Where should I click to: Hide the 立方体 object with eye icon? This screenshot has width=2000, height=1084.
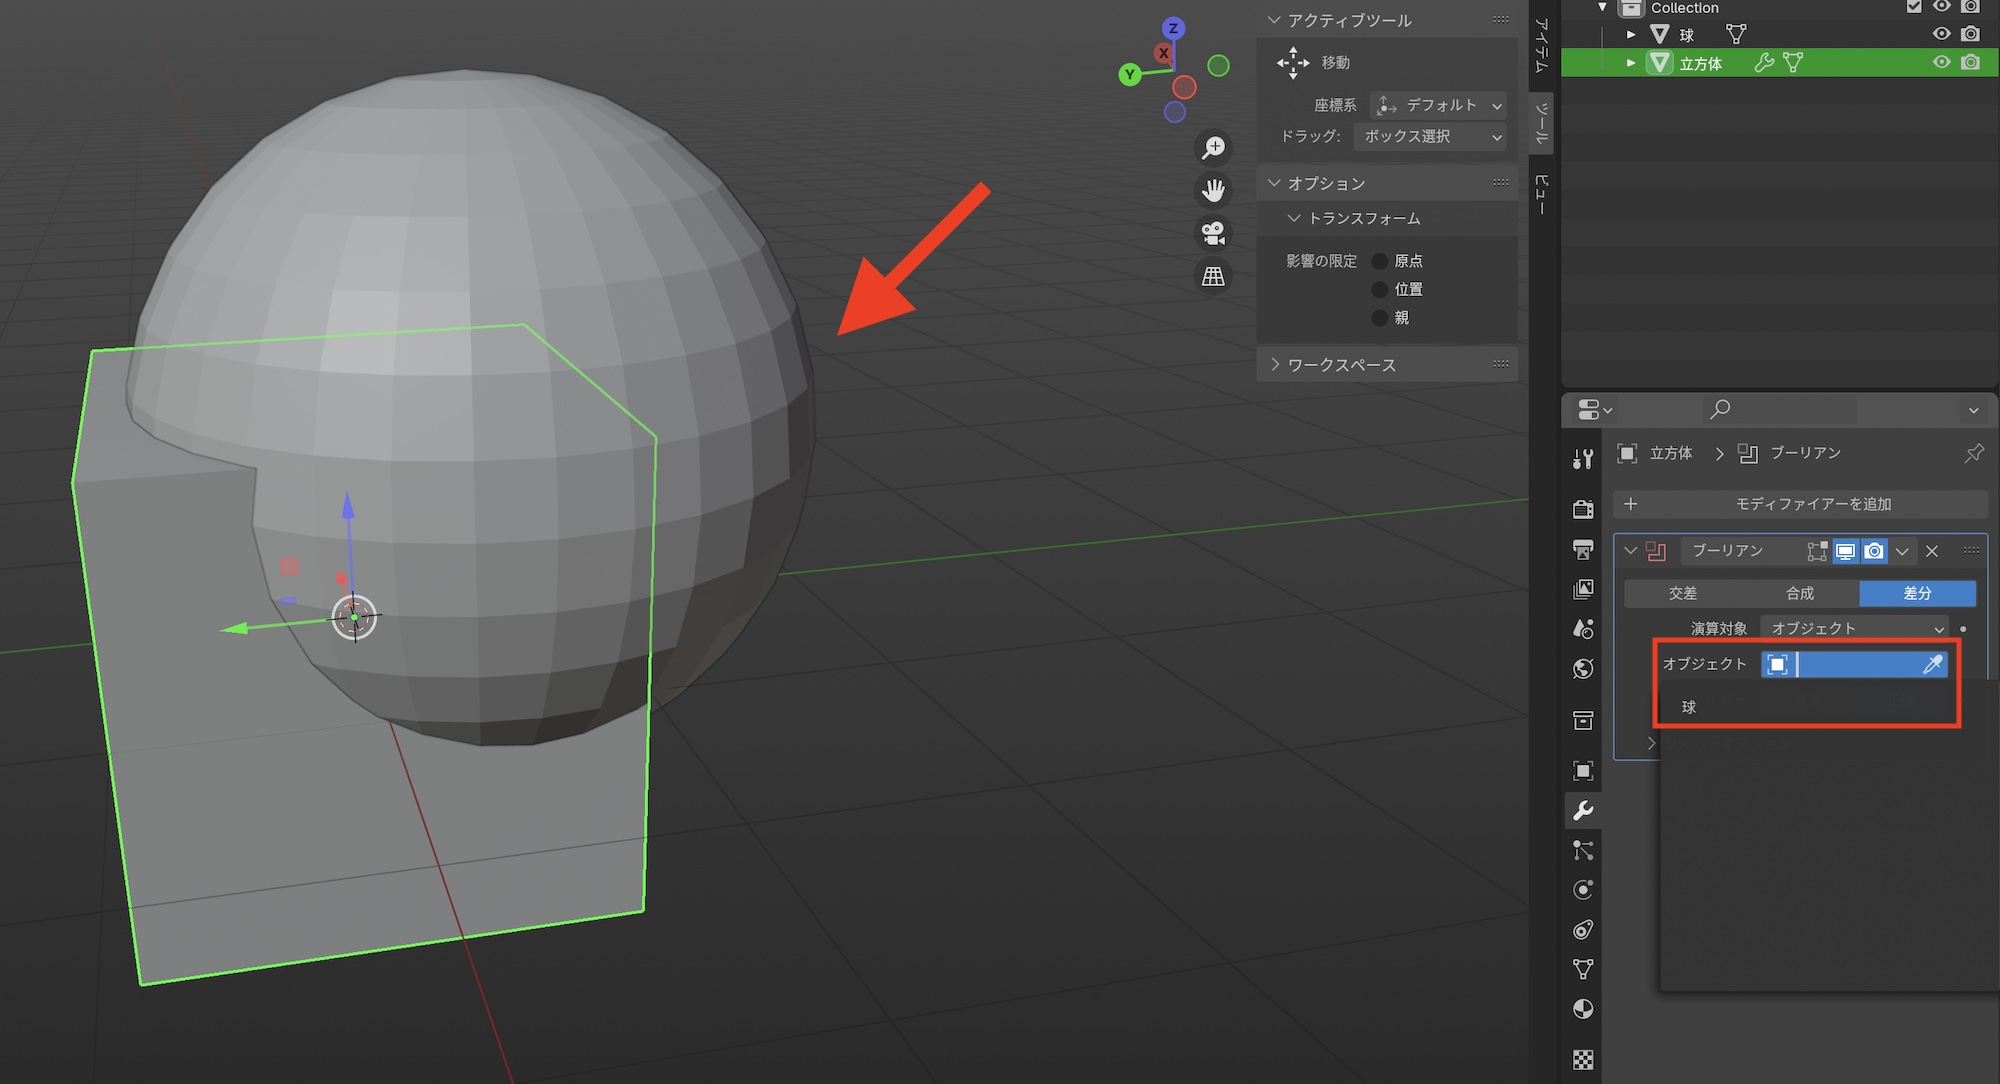pos(1941,62)
